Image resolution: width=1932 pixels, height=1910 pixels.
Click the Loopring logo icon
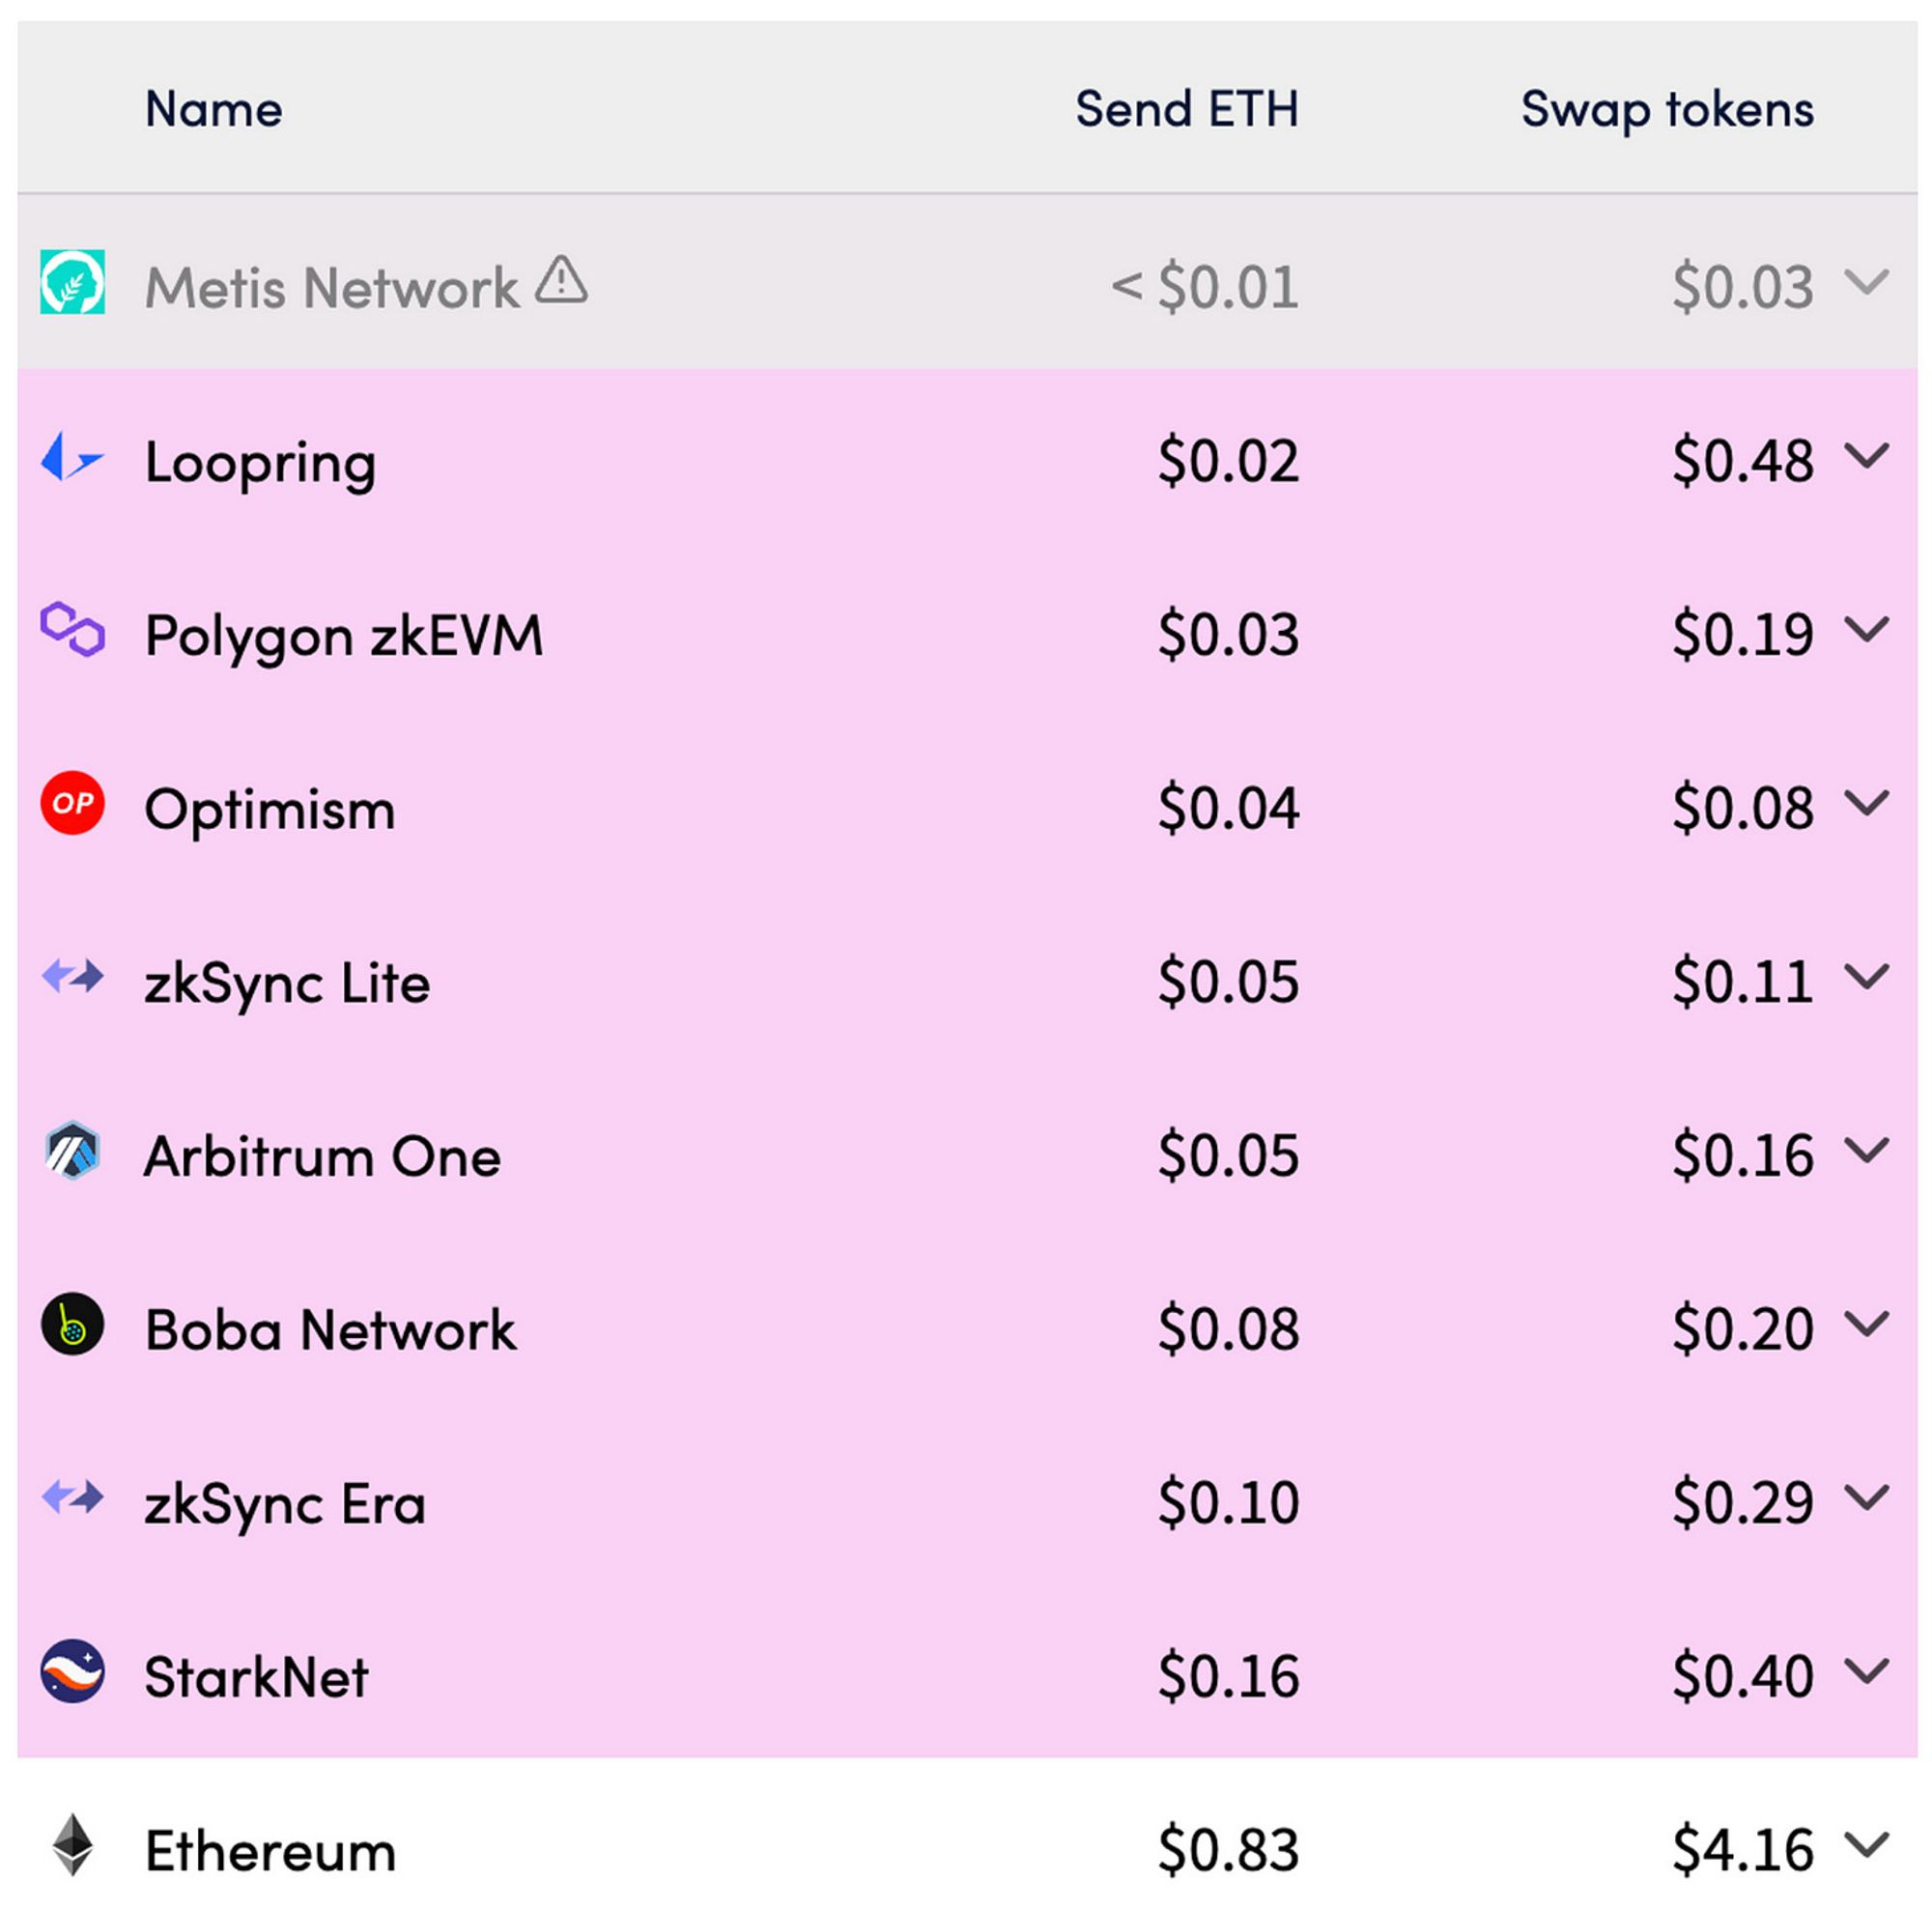point(72,457)
